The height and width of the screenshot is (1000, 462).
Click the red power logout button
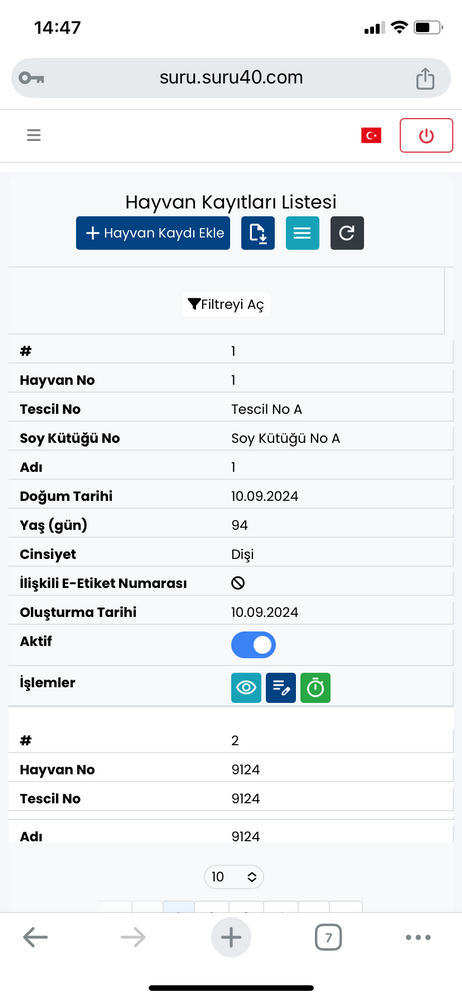tap(426, 135)
